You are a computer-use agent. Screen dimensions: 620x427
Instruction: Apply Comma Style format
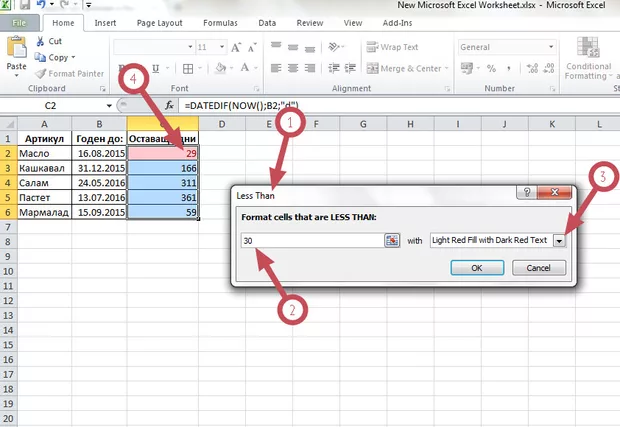(509, 68)
